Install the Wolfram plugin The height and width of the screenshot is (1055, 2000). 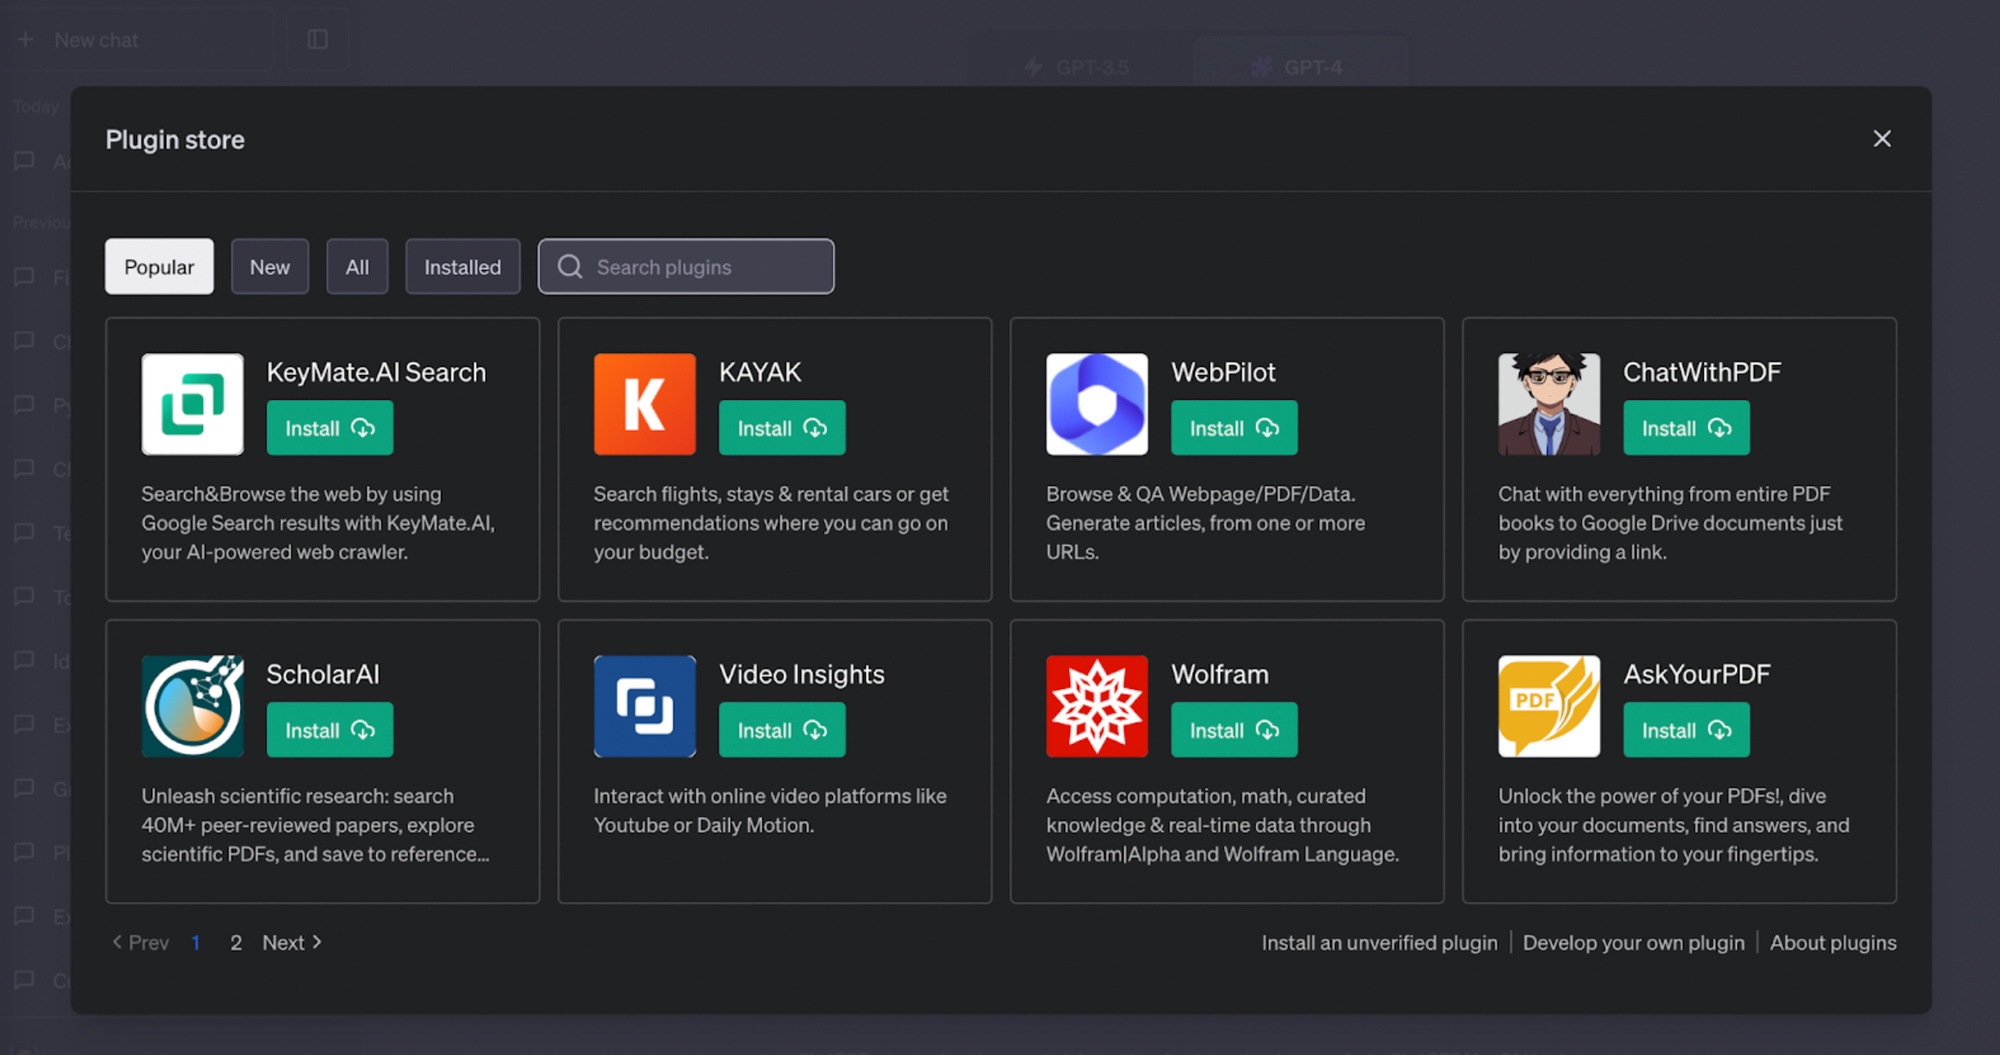pos(1233,729)
